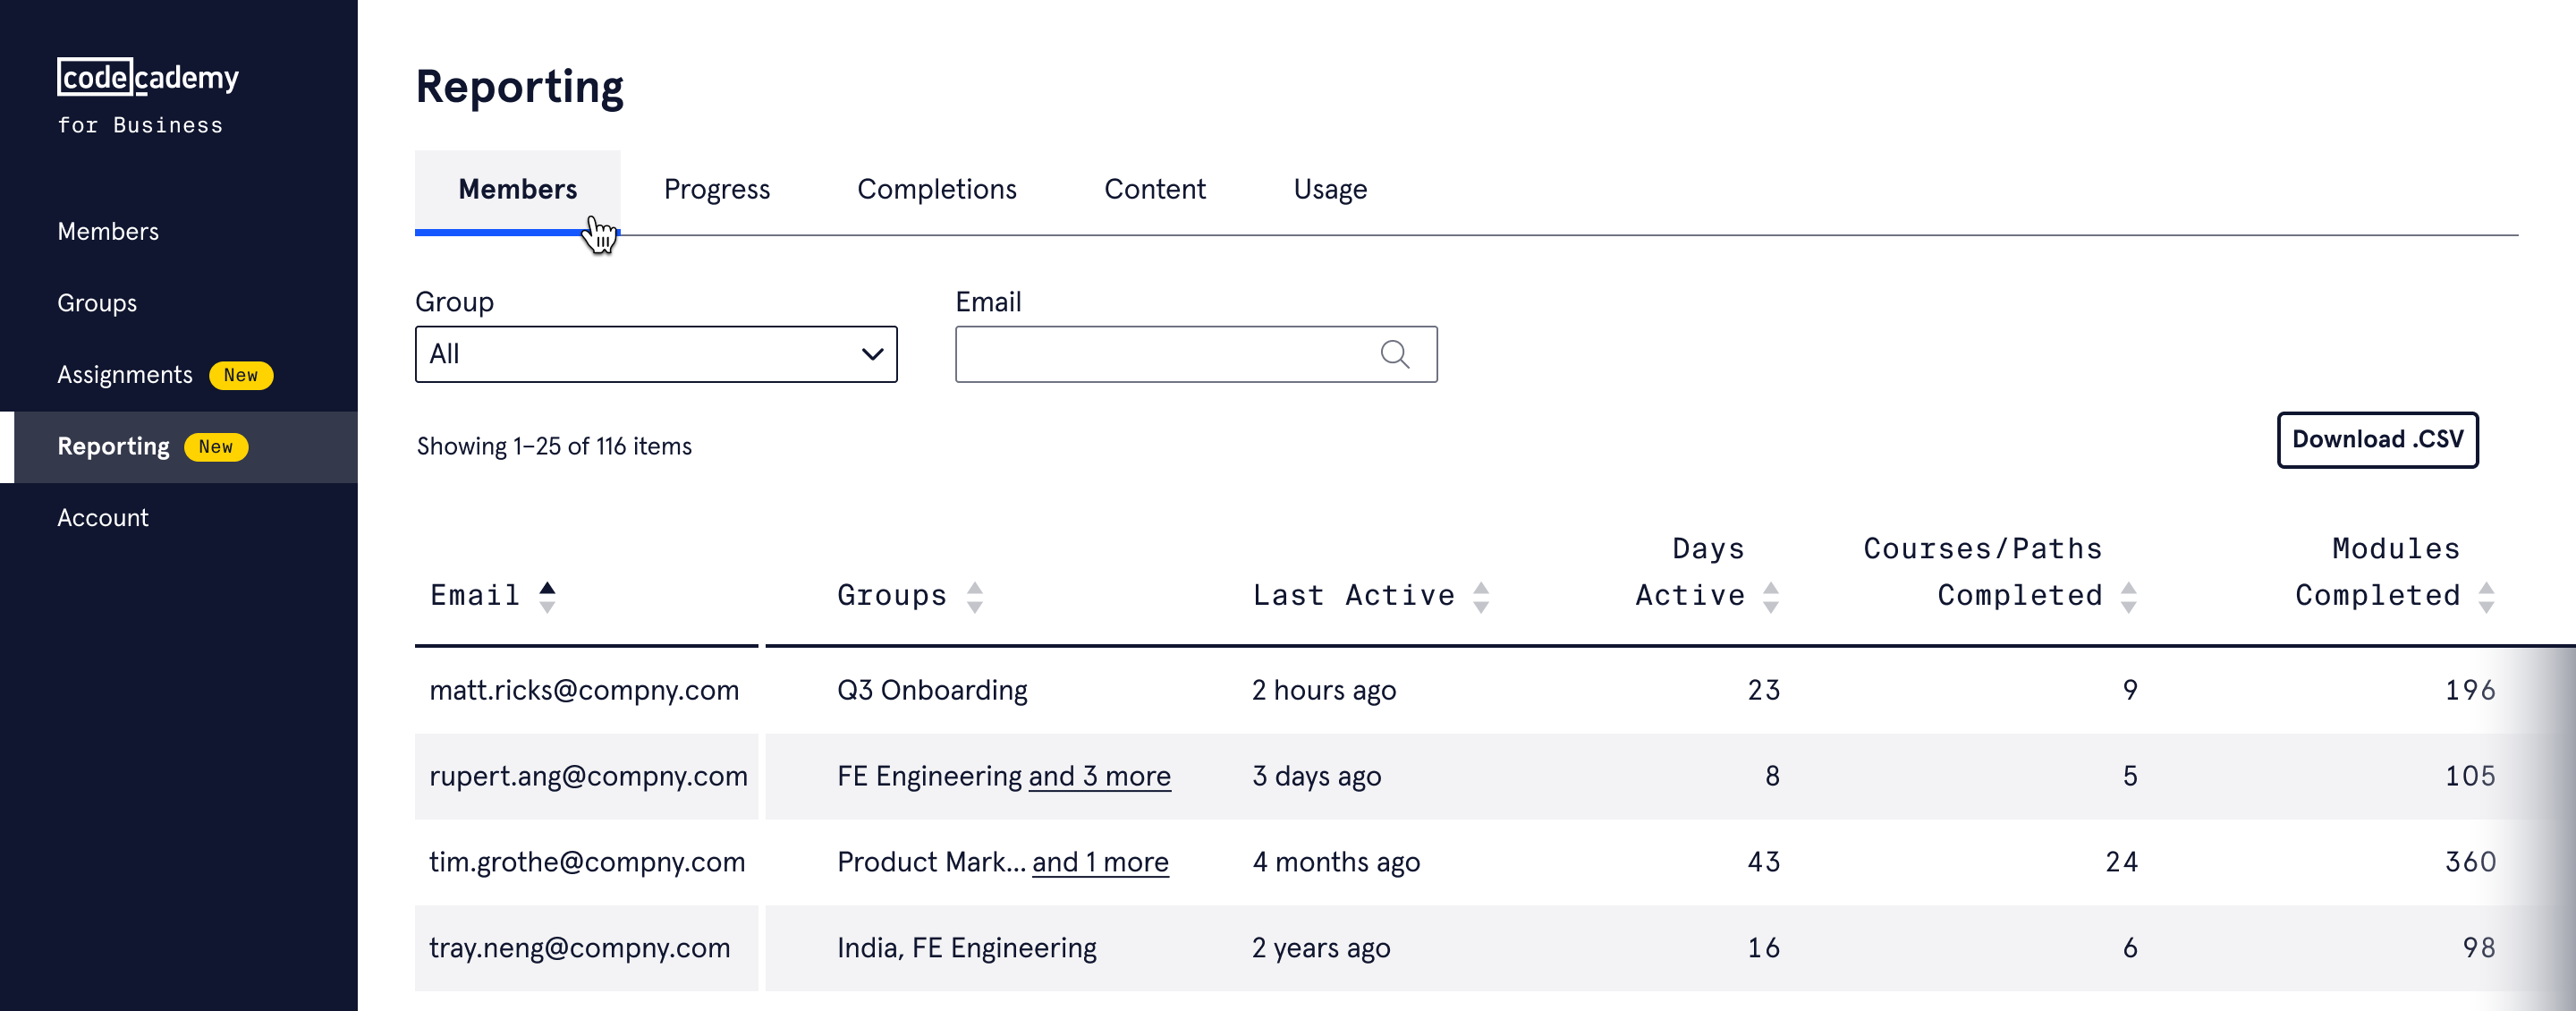Sort by Days Active column arrows

(1770, 597)
